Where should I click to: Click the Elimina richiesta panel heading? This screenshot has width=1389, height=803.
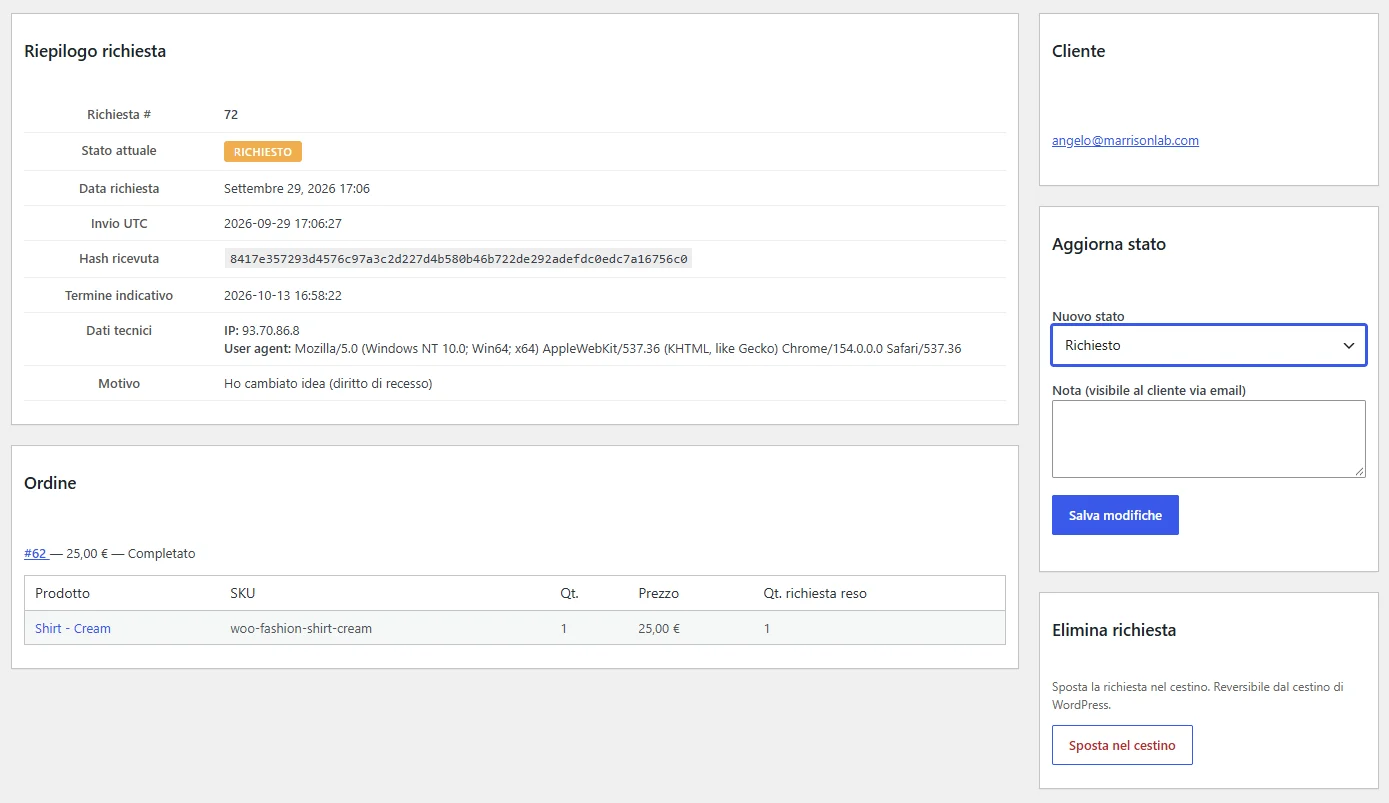point(1114,630)
